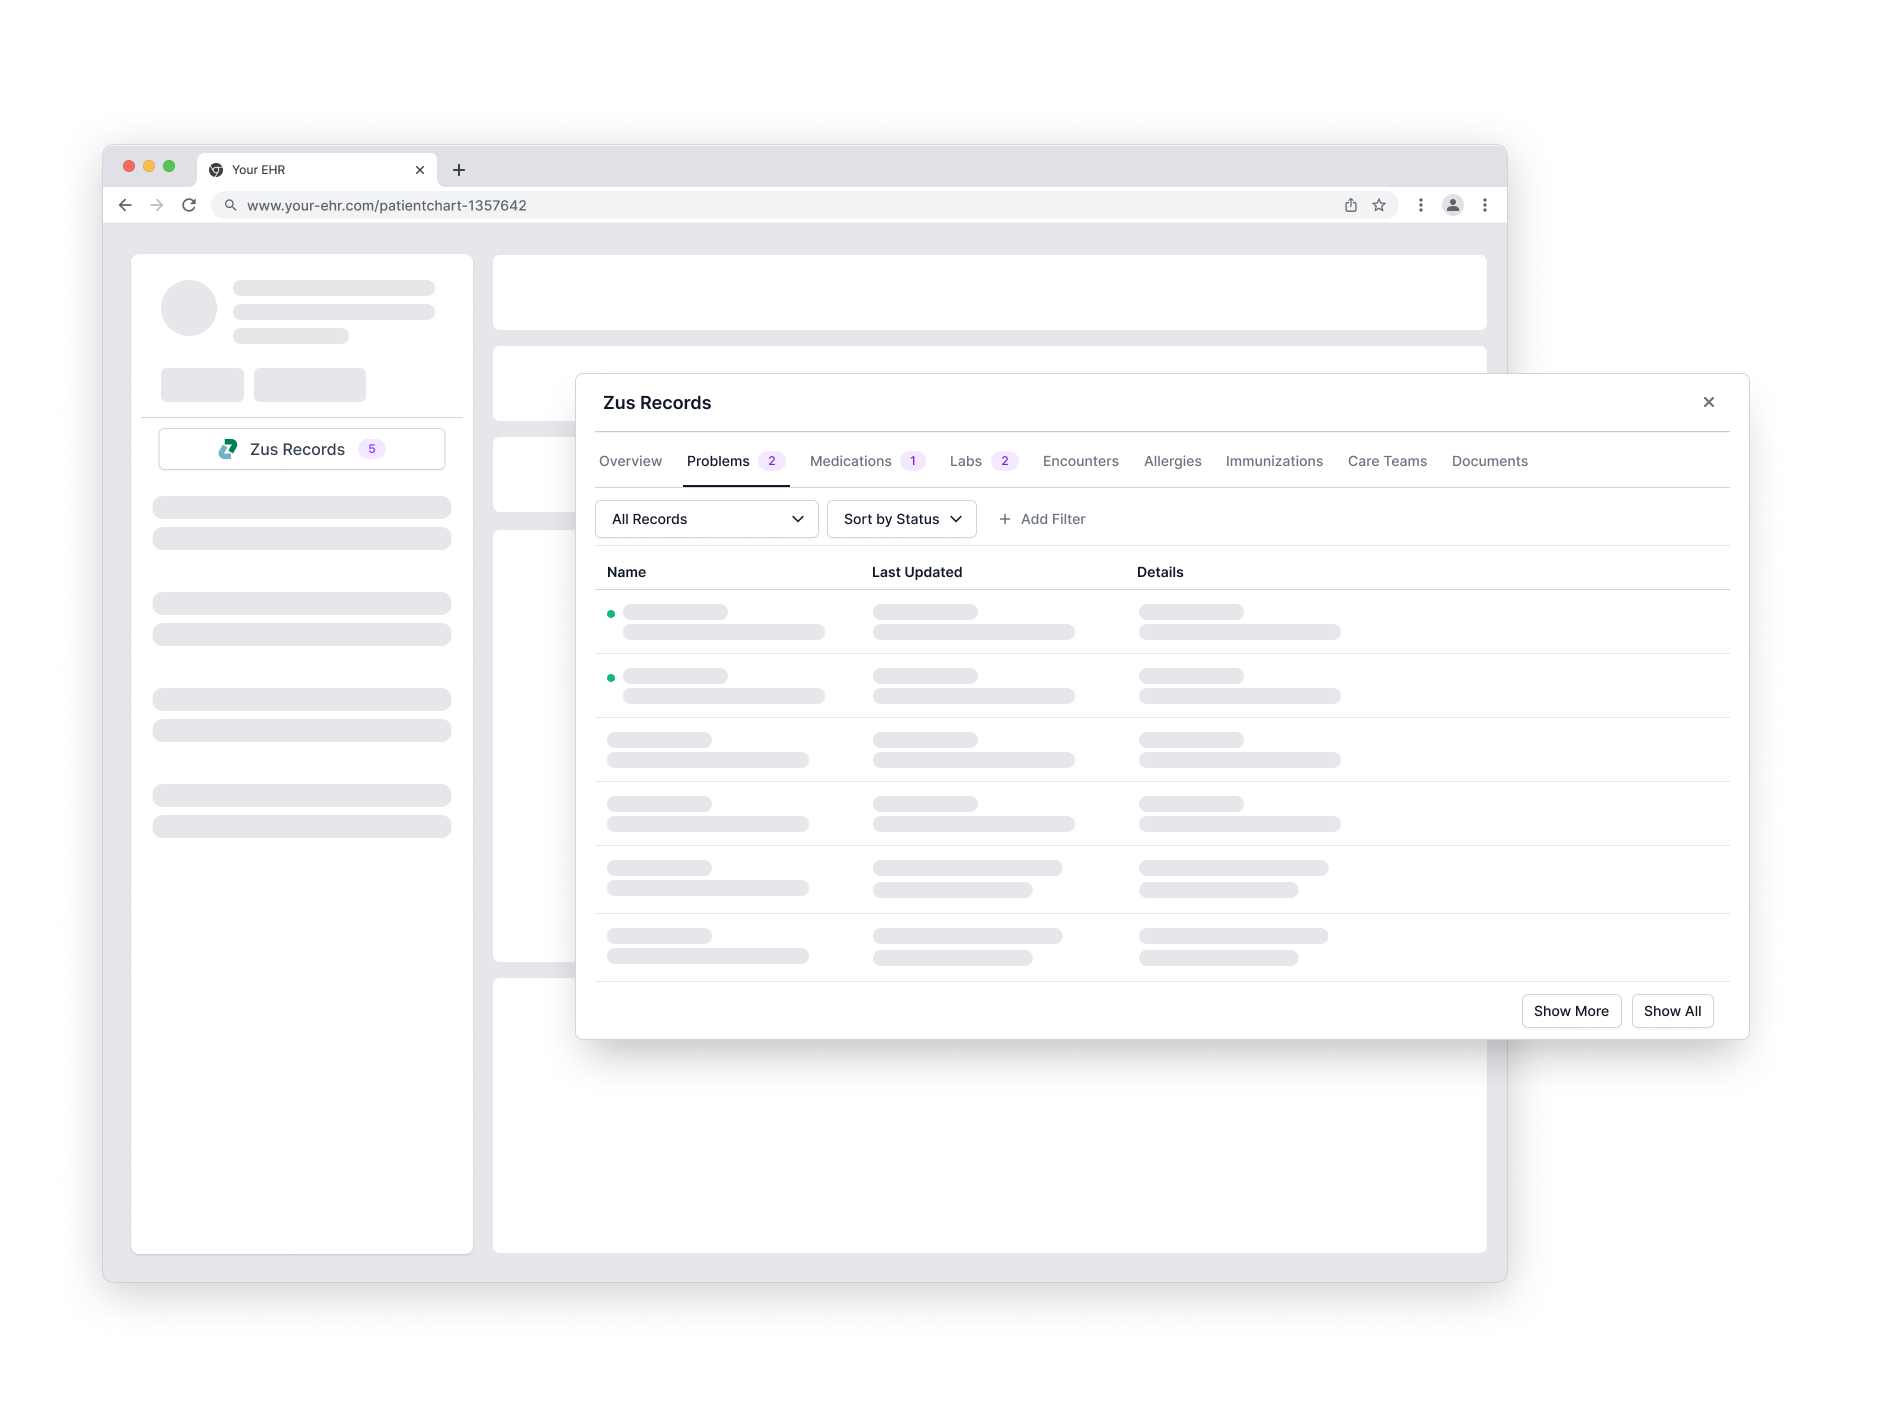Screen dimensions: 1901x1403
Task: Click the Last Updated column header
Action: point(917,572)
